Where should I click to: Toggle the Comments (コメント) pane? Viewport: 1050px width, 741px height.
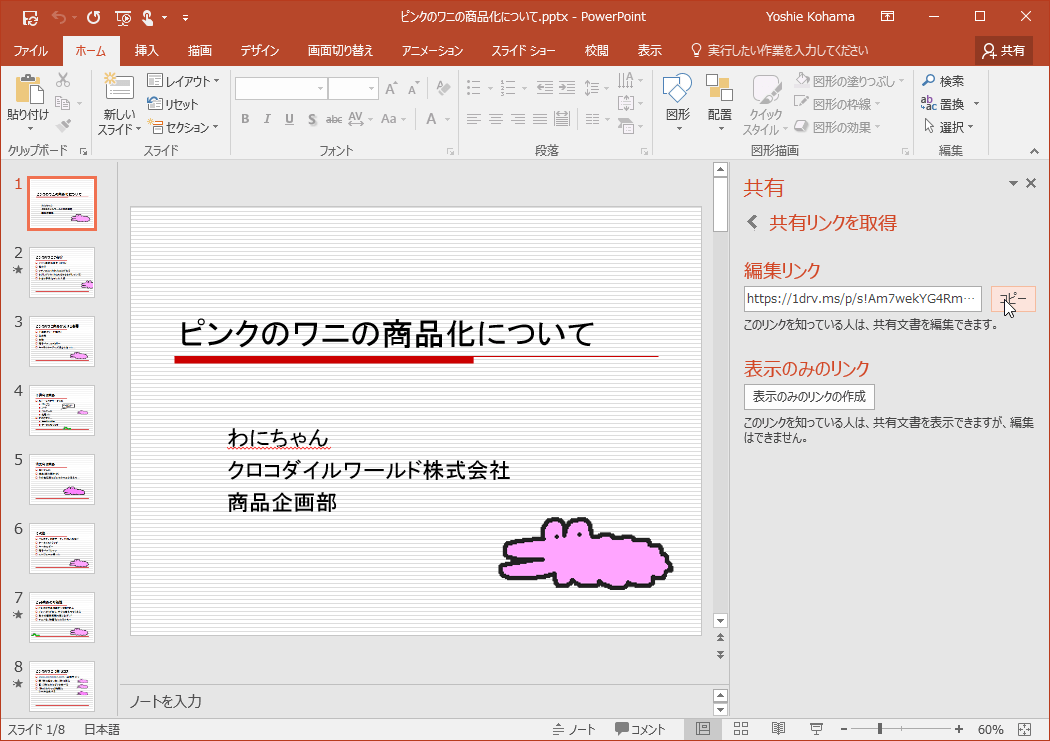point(640,729)
